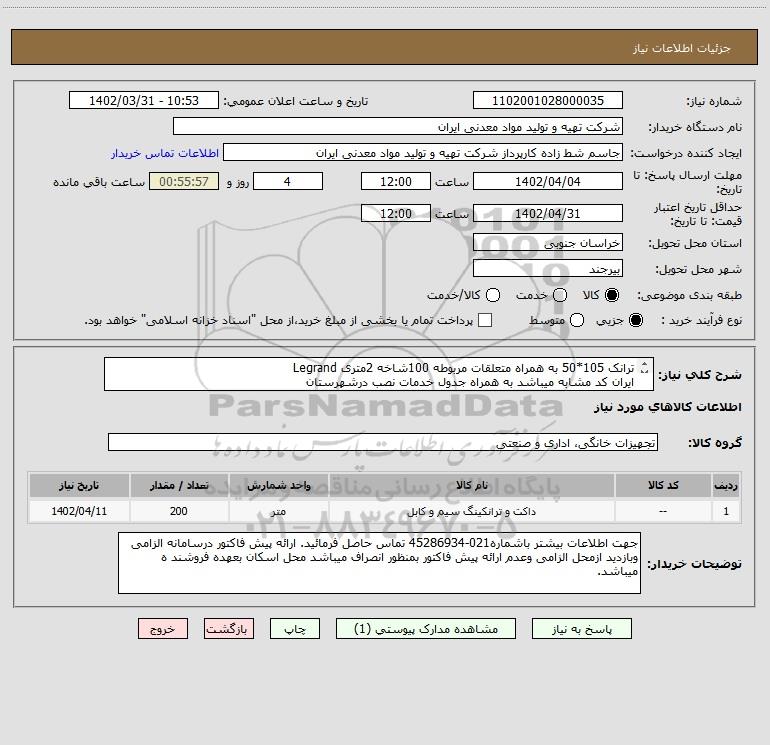
Task: Click the ردیف column header
Action: (726, 485)
